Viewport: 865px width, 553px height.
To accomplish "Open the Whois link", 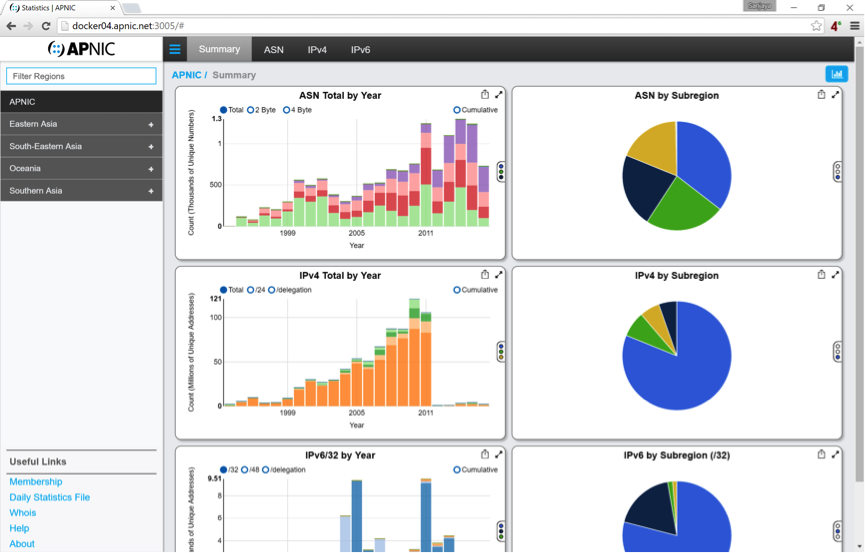I will click(23, 512).
